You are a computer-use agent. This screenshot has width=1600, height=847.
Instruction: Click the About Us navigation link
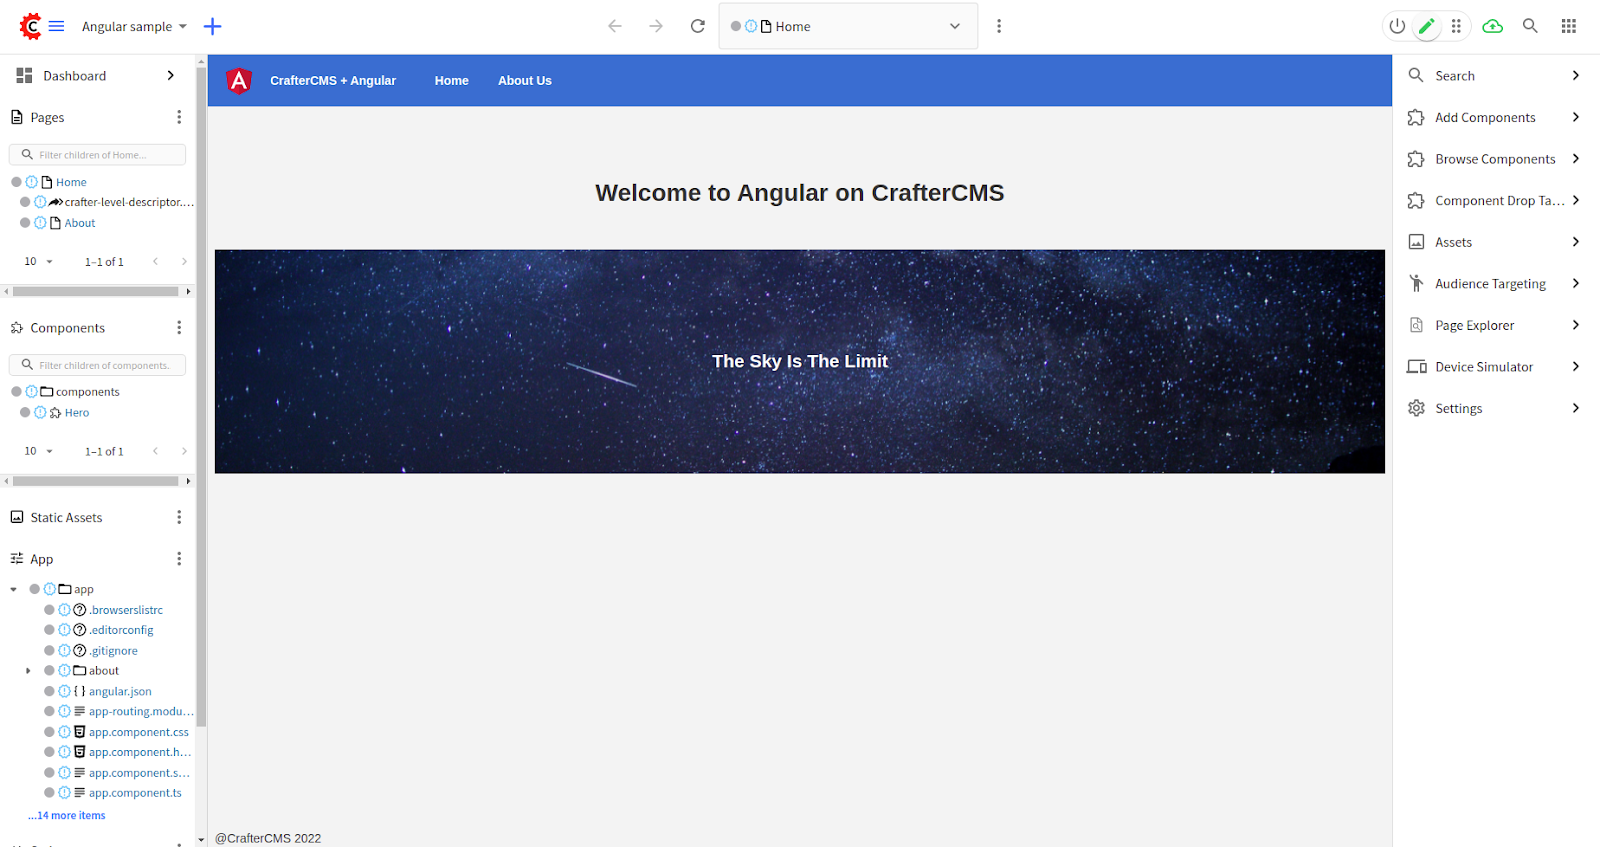coord(524,81)
